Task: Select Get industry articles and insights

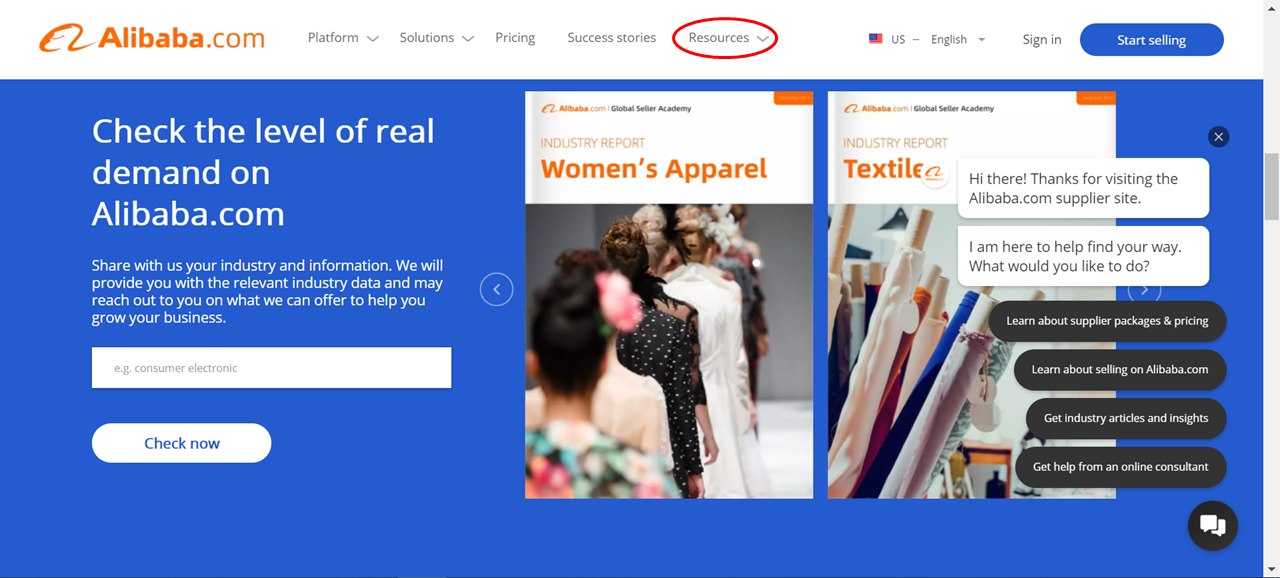Action: pyautogui.click(x=1126, y=418)
